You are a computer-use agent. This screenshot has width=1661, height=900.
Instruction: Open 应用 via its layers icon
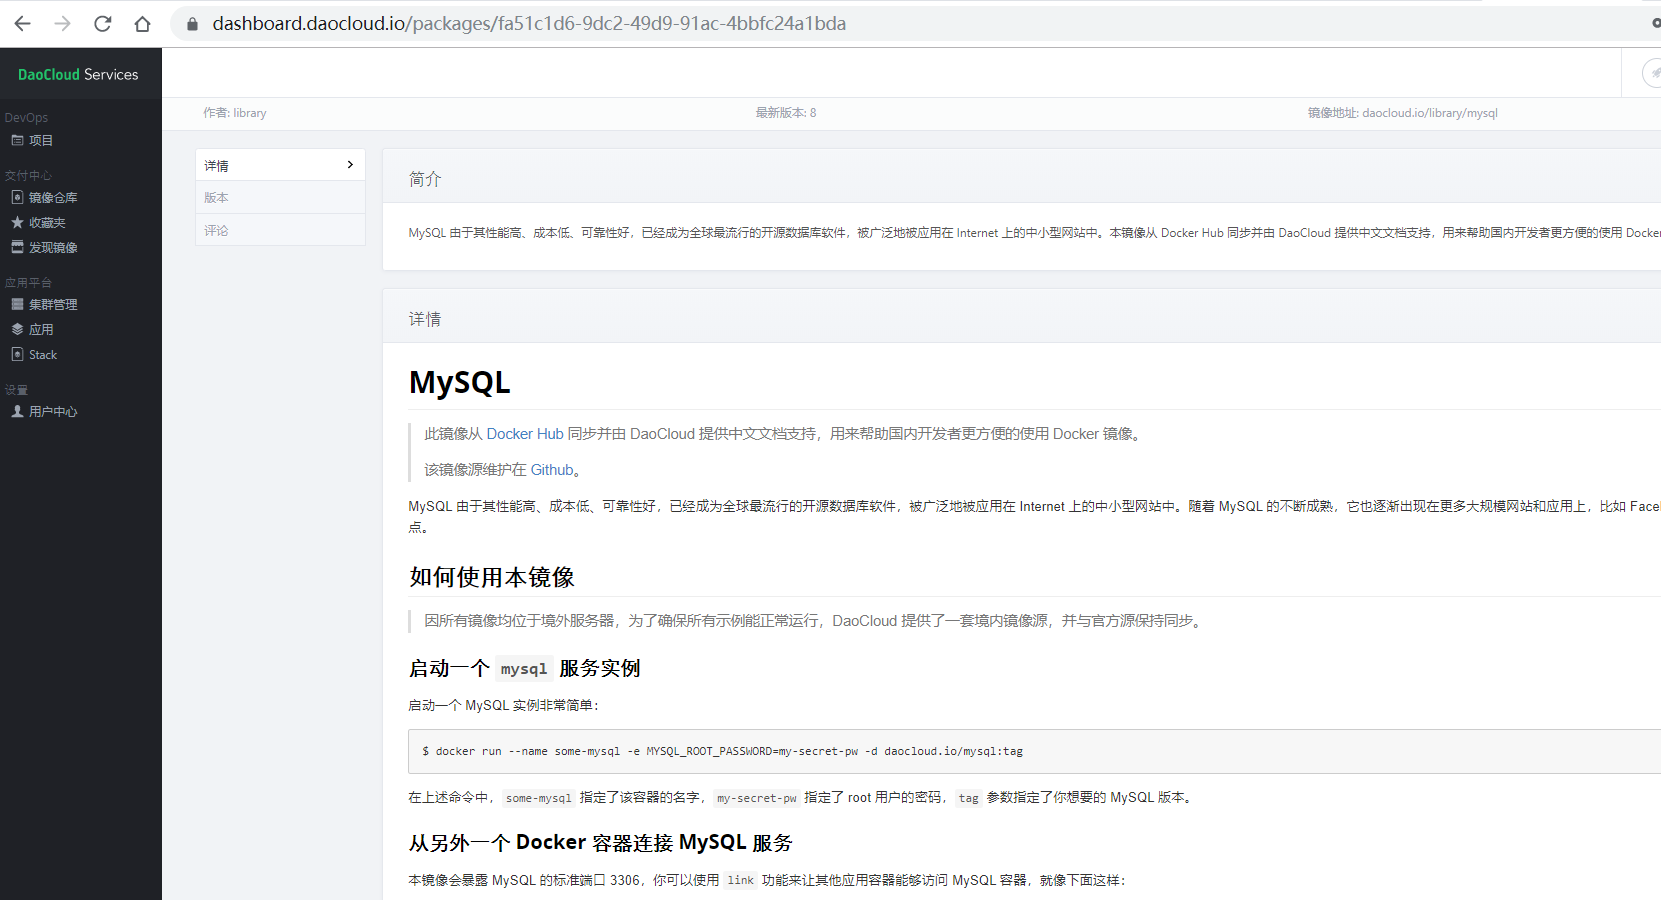17,329
